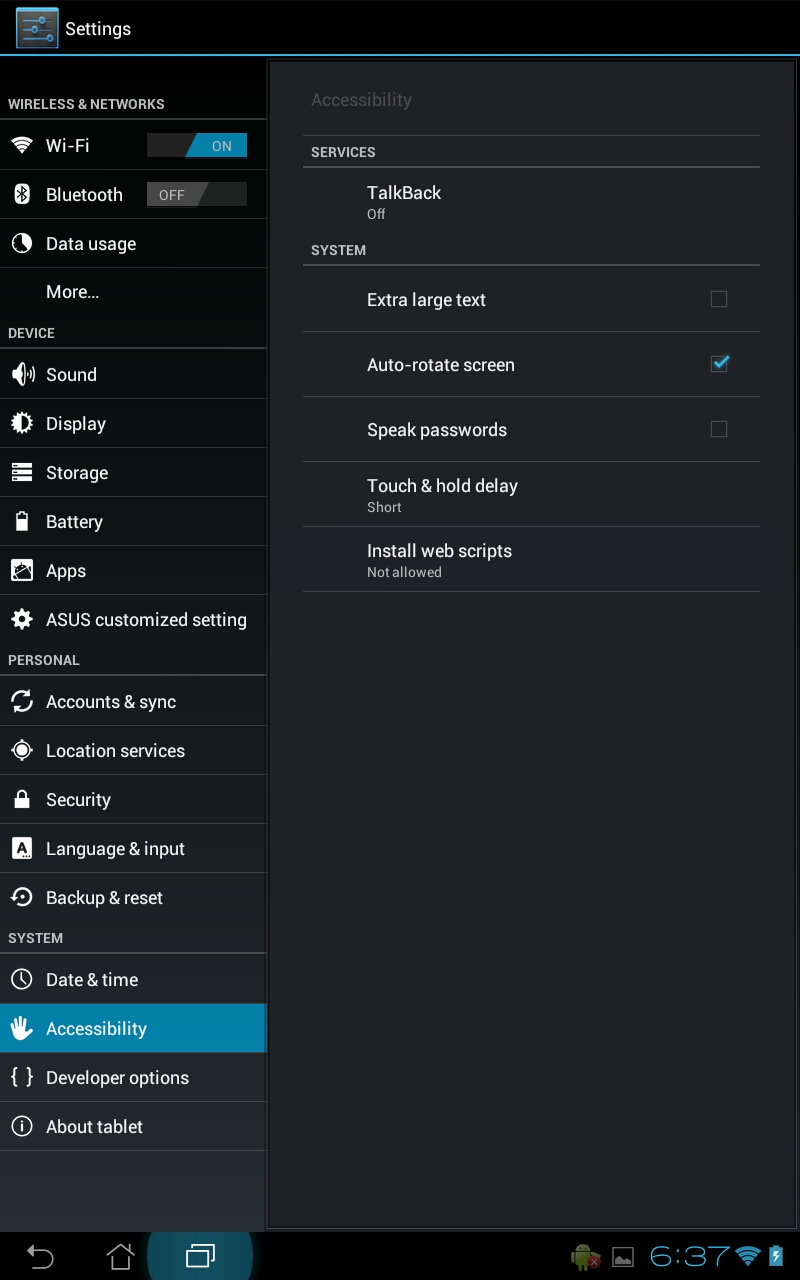This screenshot has width=800, height=1280.
Task: Expand More... wireless network options
Action: (x=73, y=292)
